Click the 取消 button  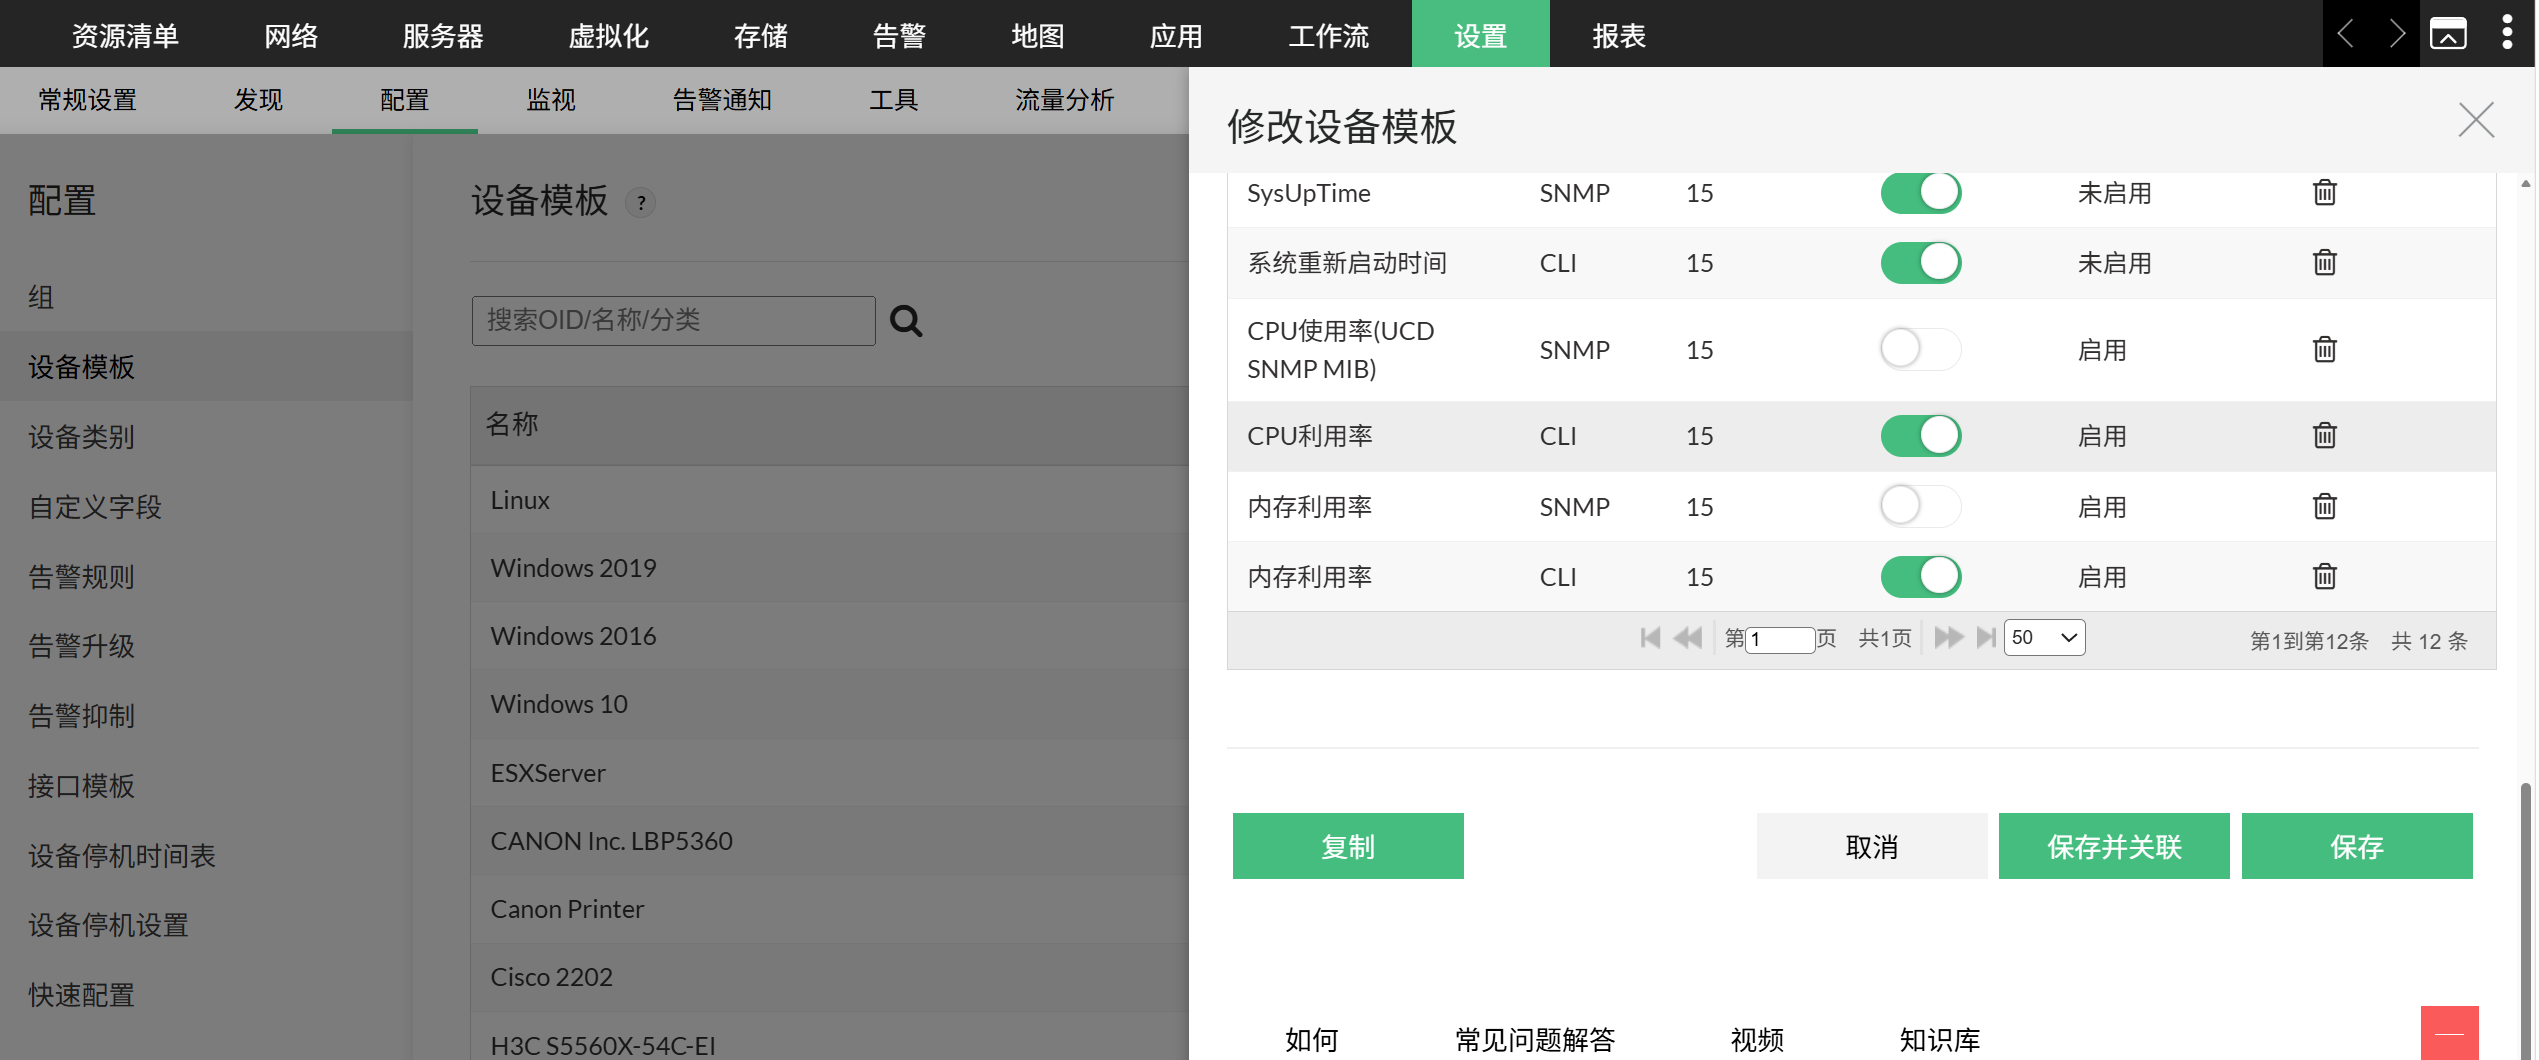tap(1871, 846)
